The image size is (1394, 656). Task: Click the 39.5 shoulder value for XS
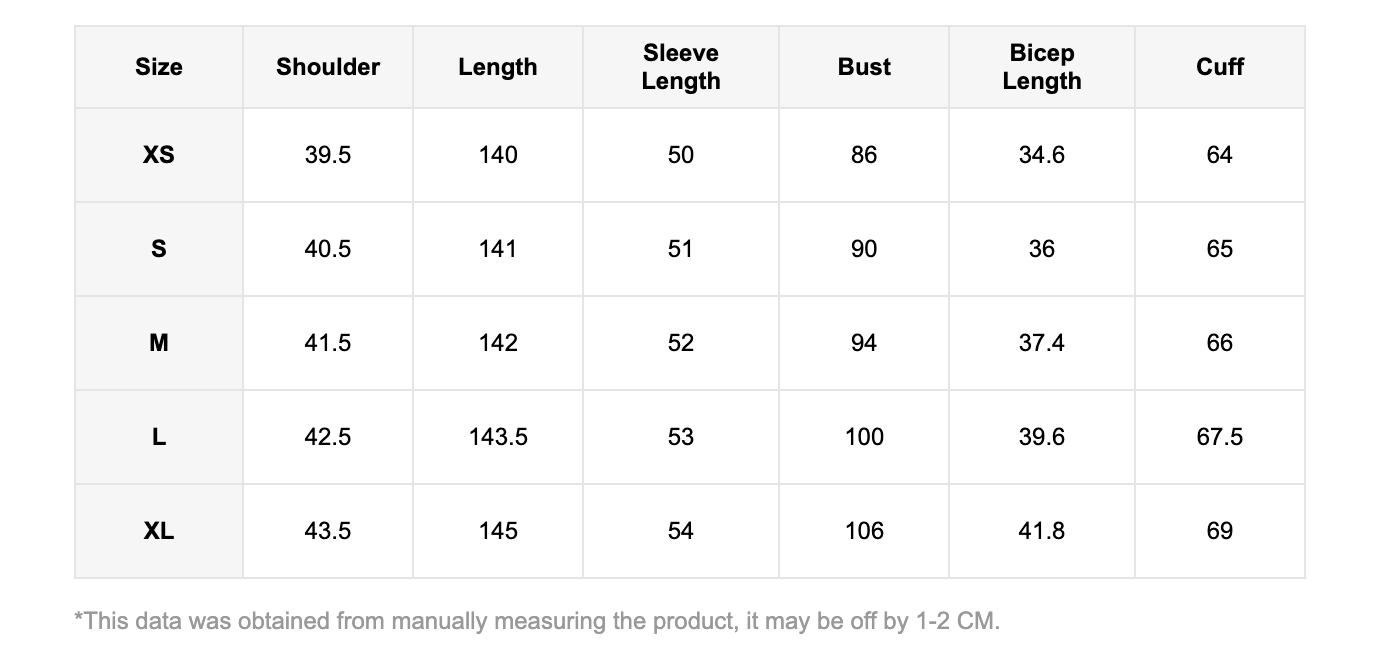tap(328, 155)
